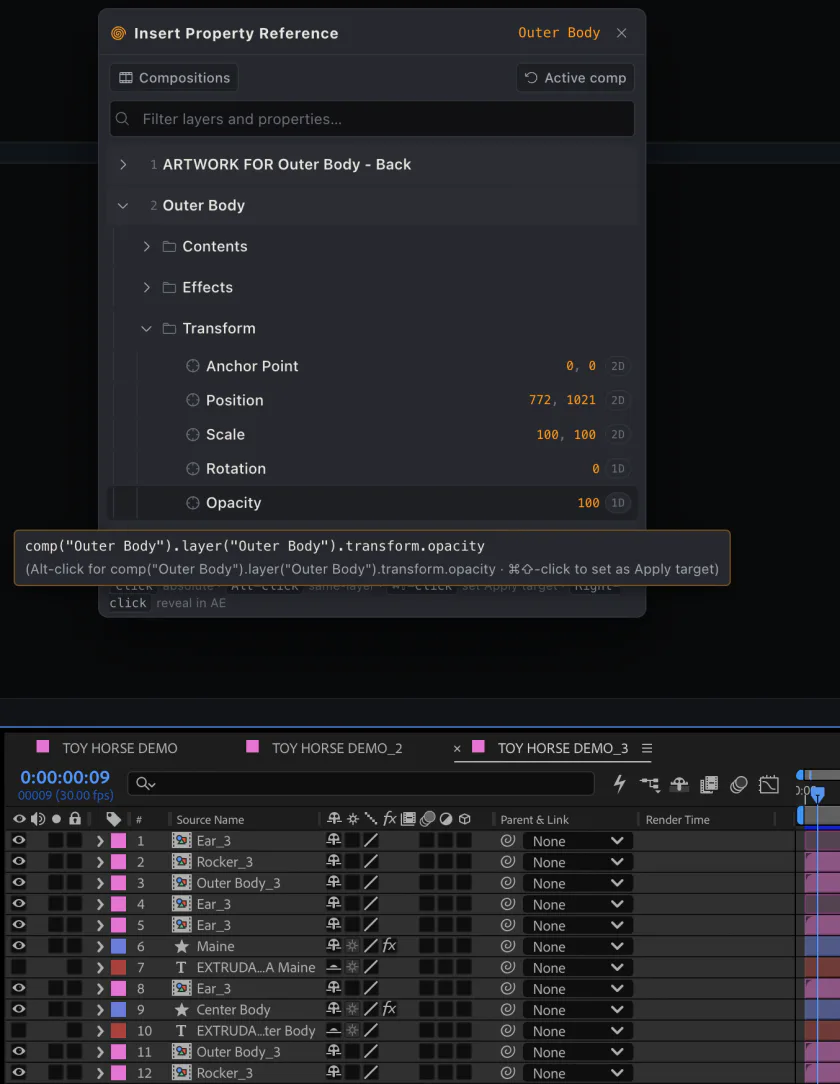Viewport: 840px width, 1084px height.
Task: Open Parent dropdown for layer 1 Ear_3
Action: point(577,841)
